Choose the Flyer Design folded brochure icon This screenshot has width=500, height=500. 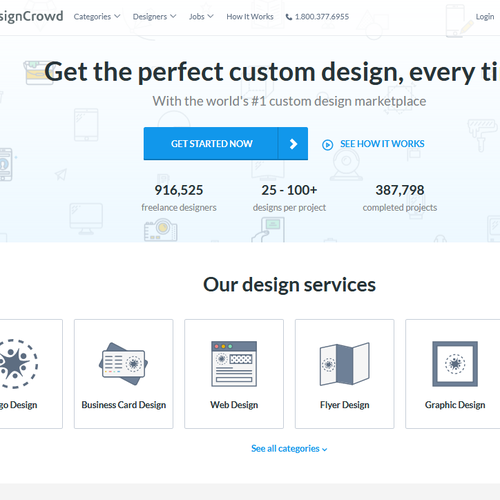(344, 364)
